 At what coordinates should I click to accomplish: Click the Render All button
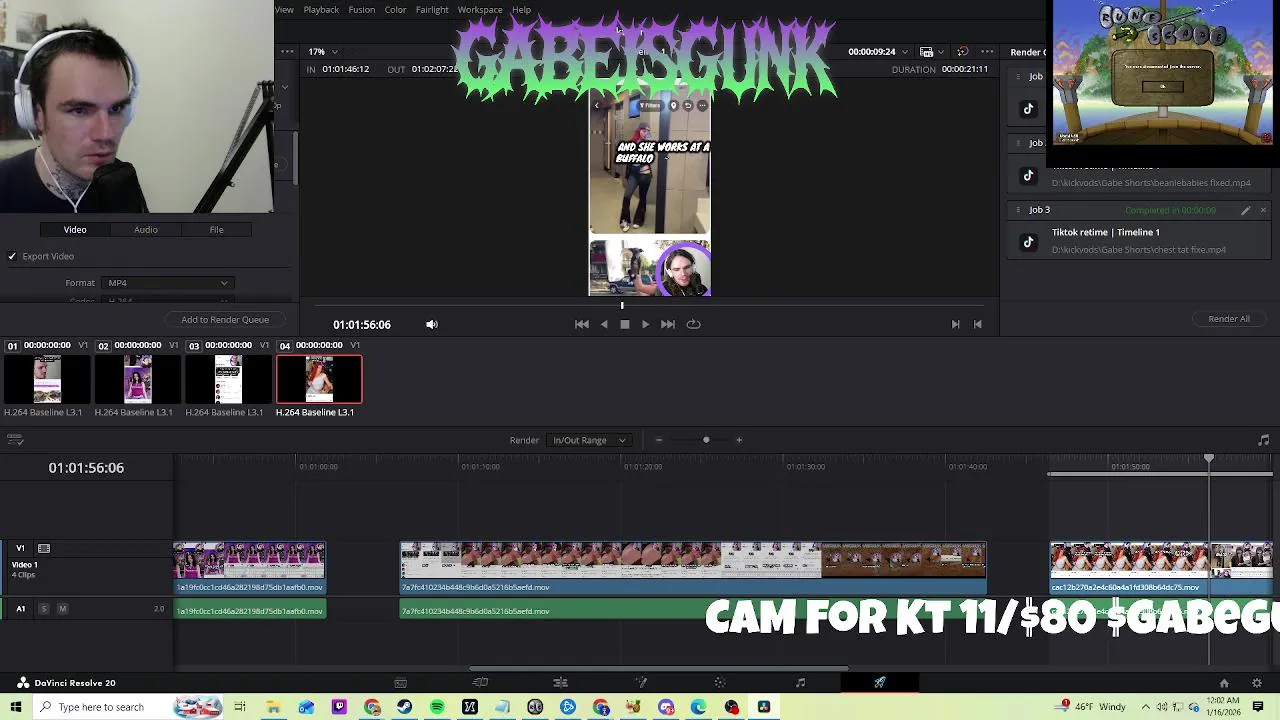pos(1229,319)
